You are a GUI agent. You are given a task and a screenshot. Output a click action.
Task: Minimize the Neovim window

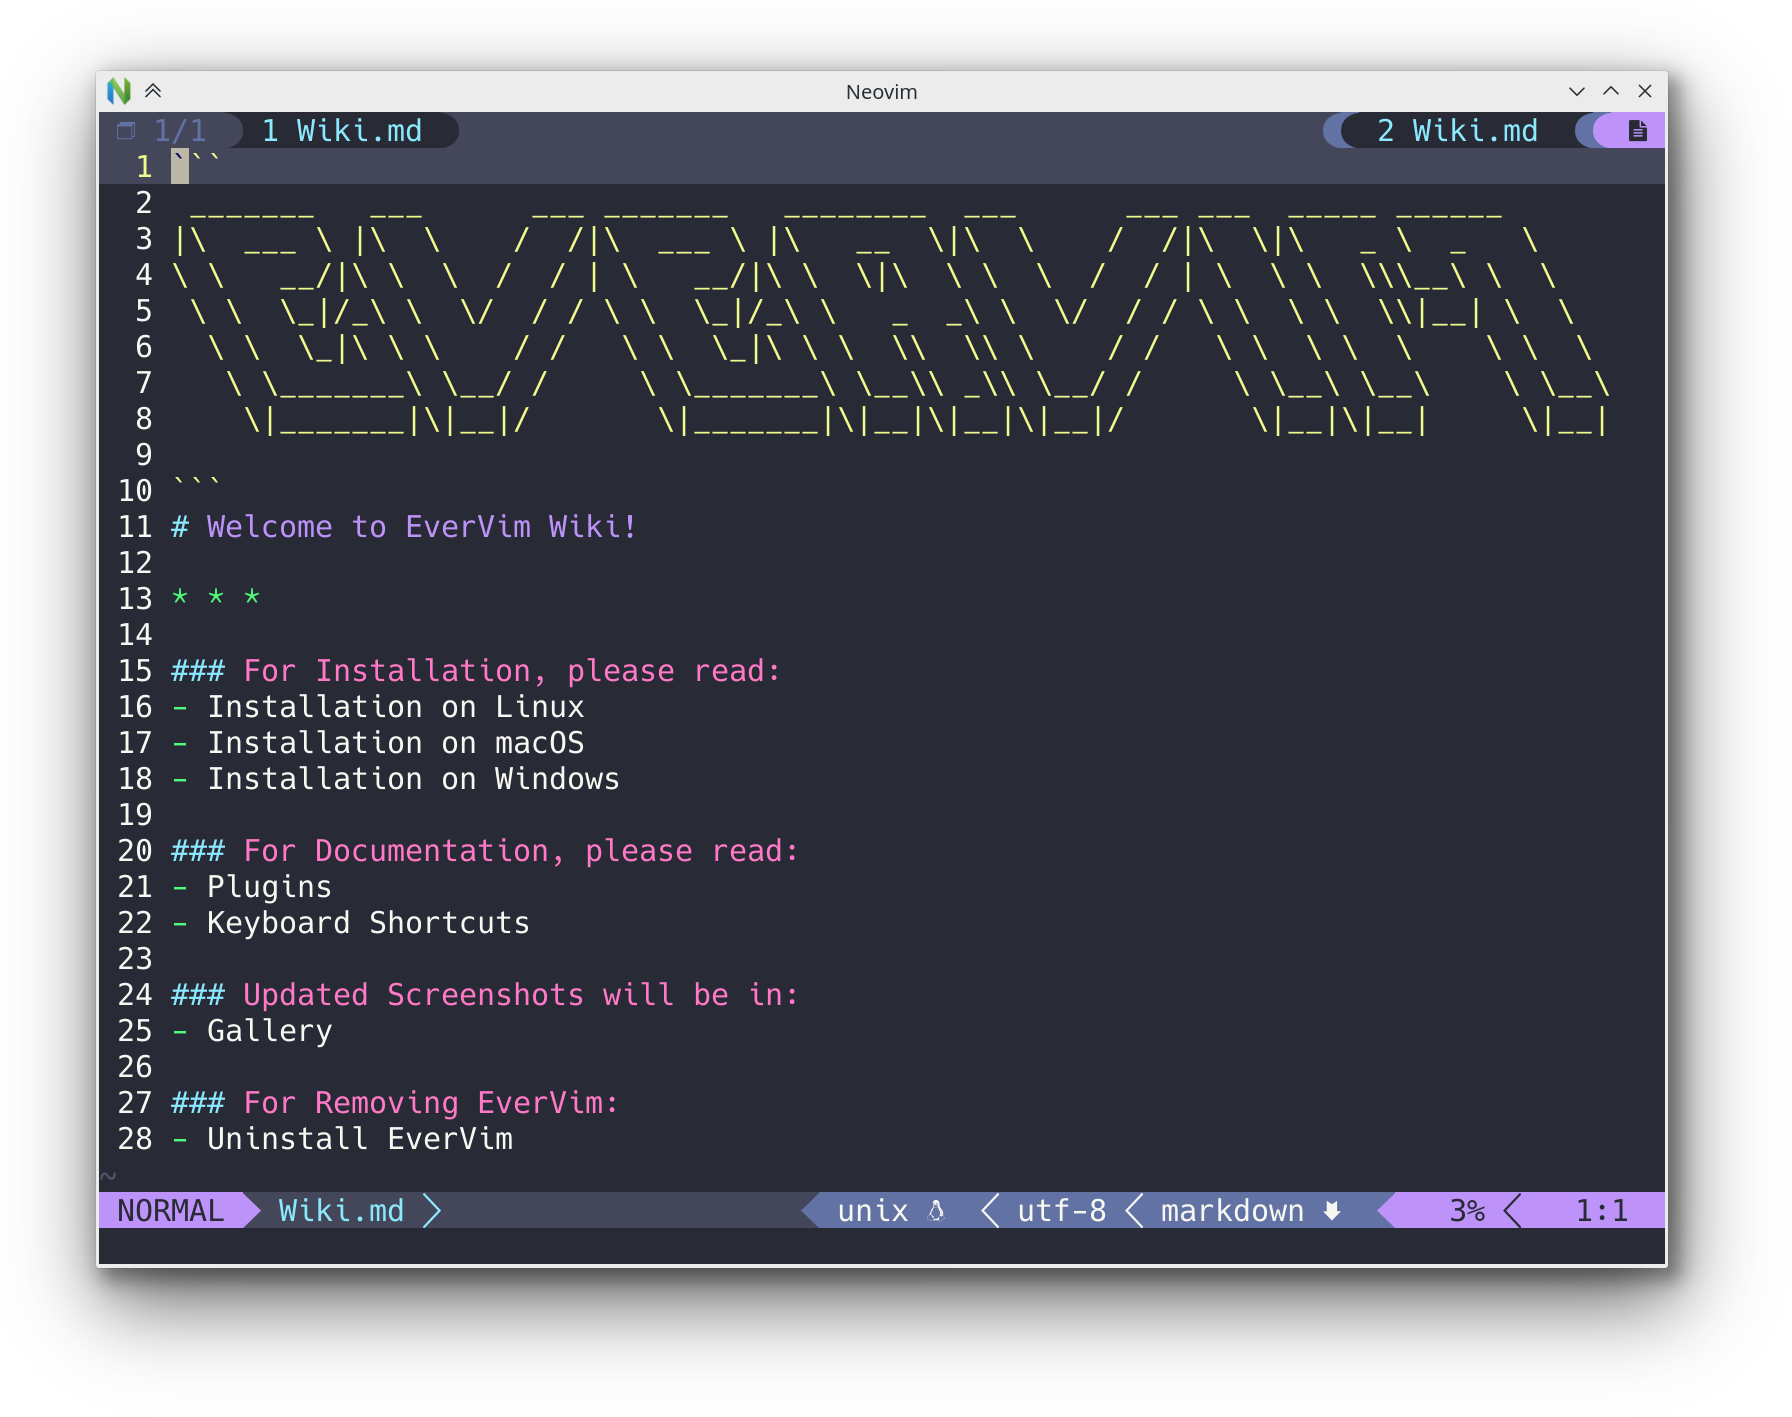(x=1577, y=91)
